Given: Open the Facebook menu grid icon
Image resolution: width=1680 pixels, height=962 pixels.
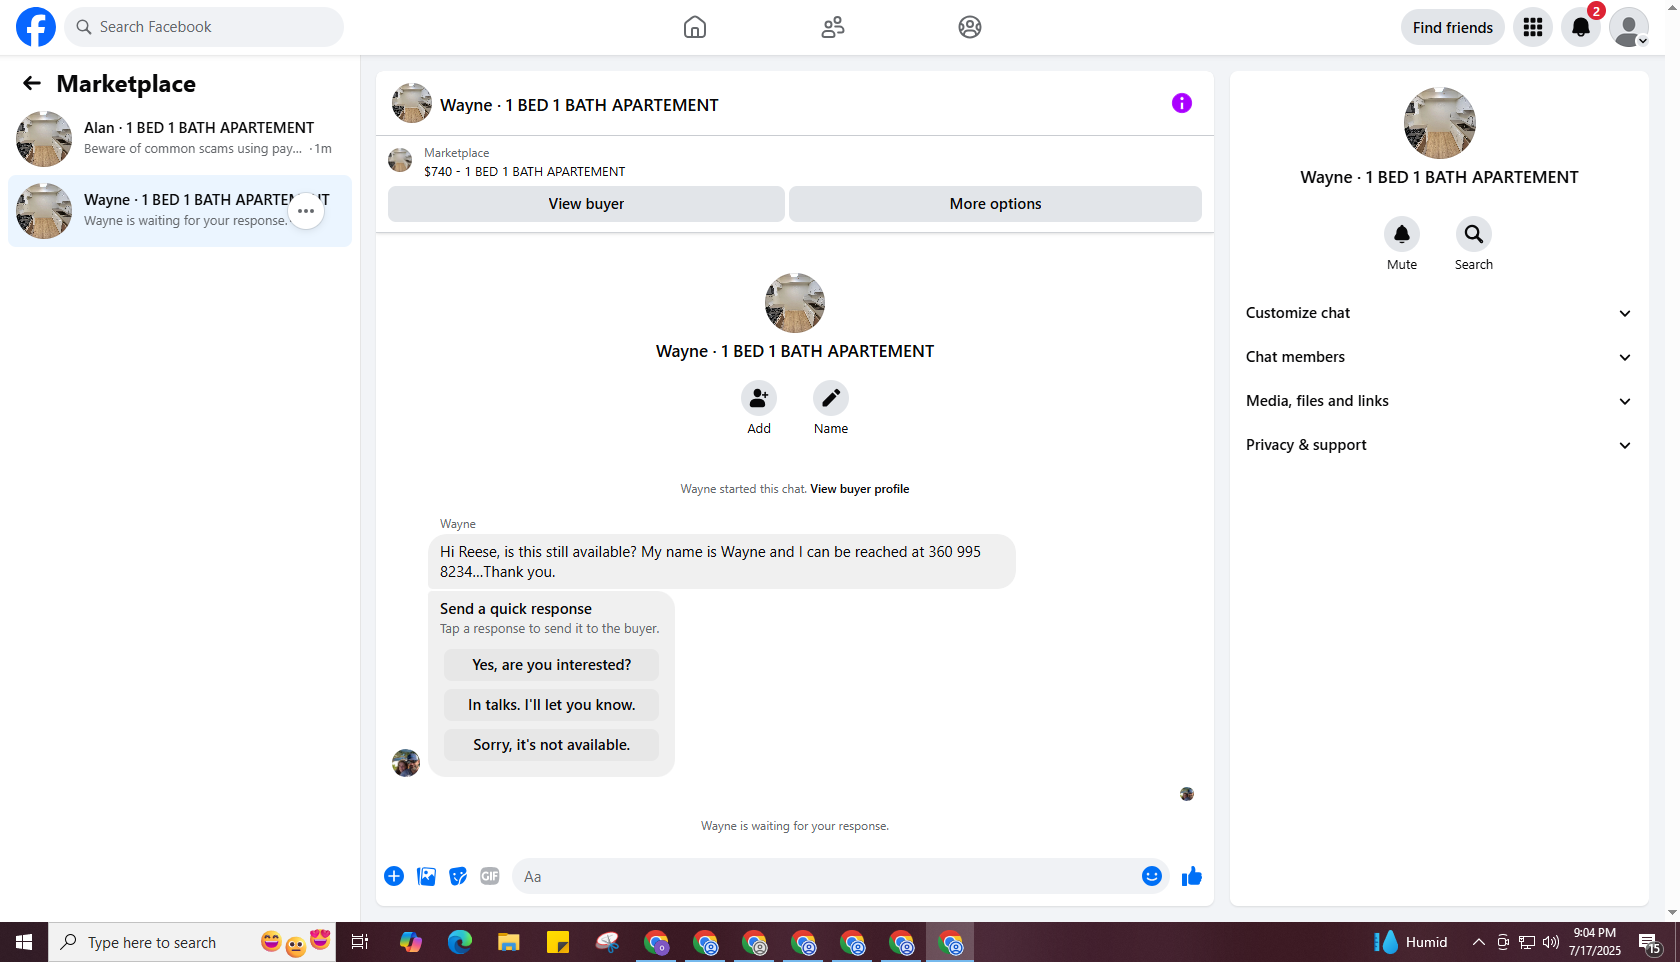Looking at the screenshot, I should click(1533, 27).
